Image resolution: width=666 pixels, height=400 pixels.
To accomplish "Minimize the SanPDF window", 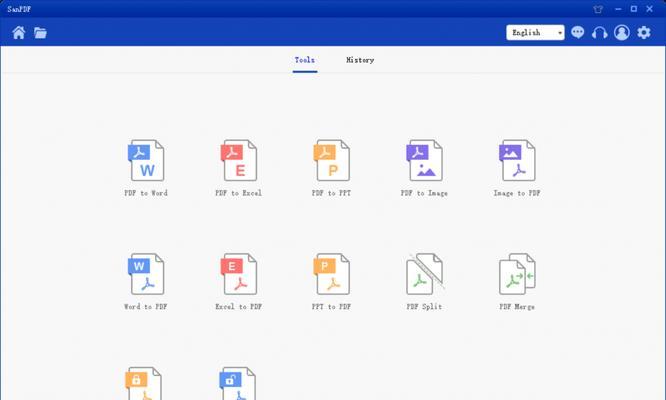I will (618, 9).
